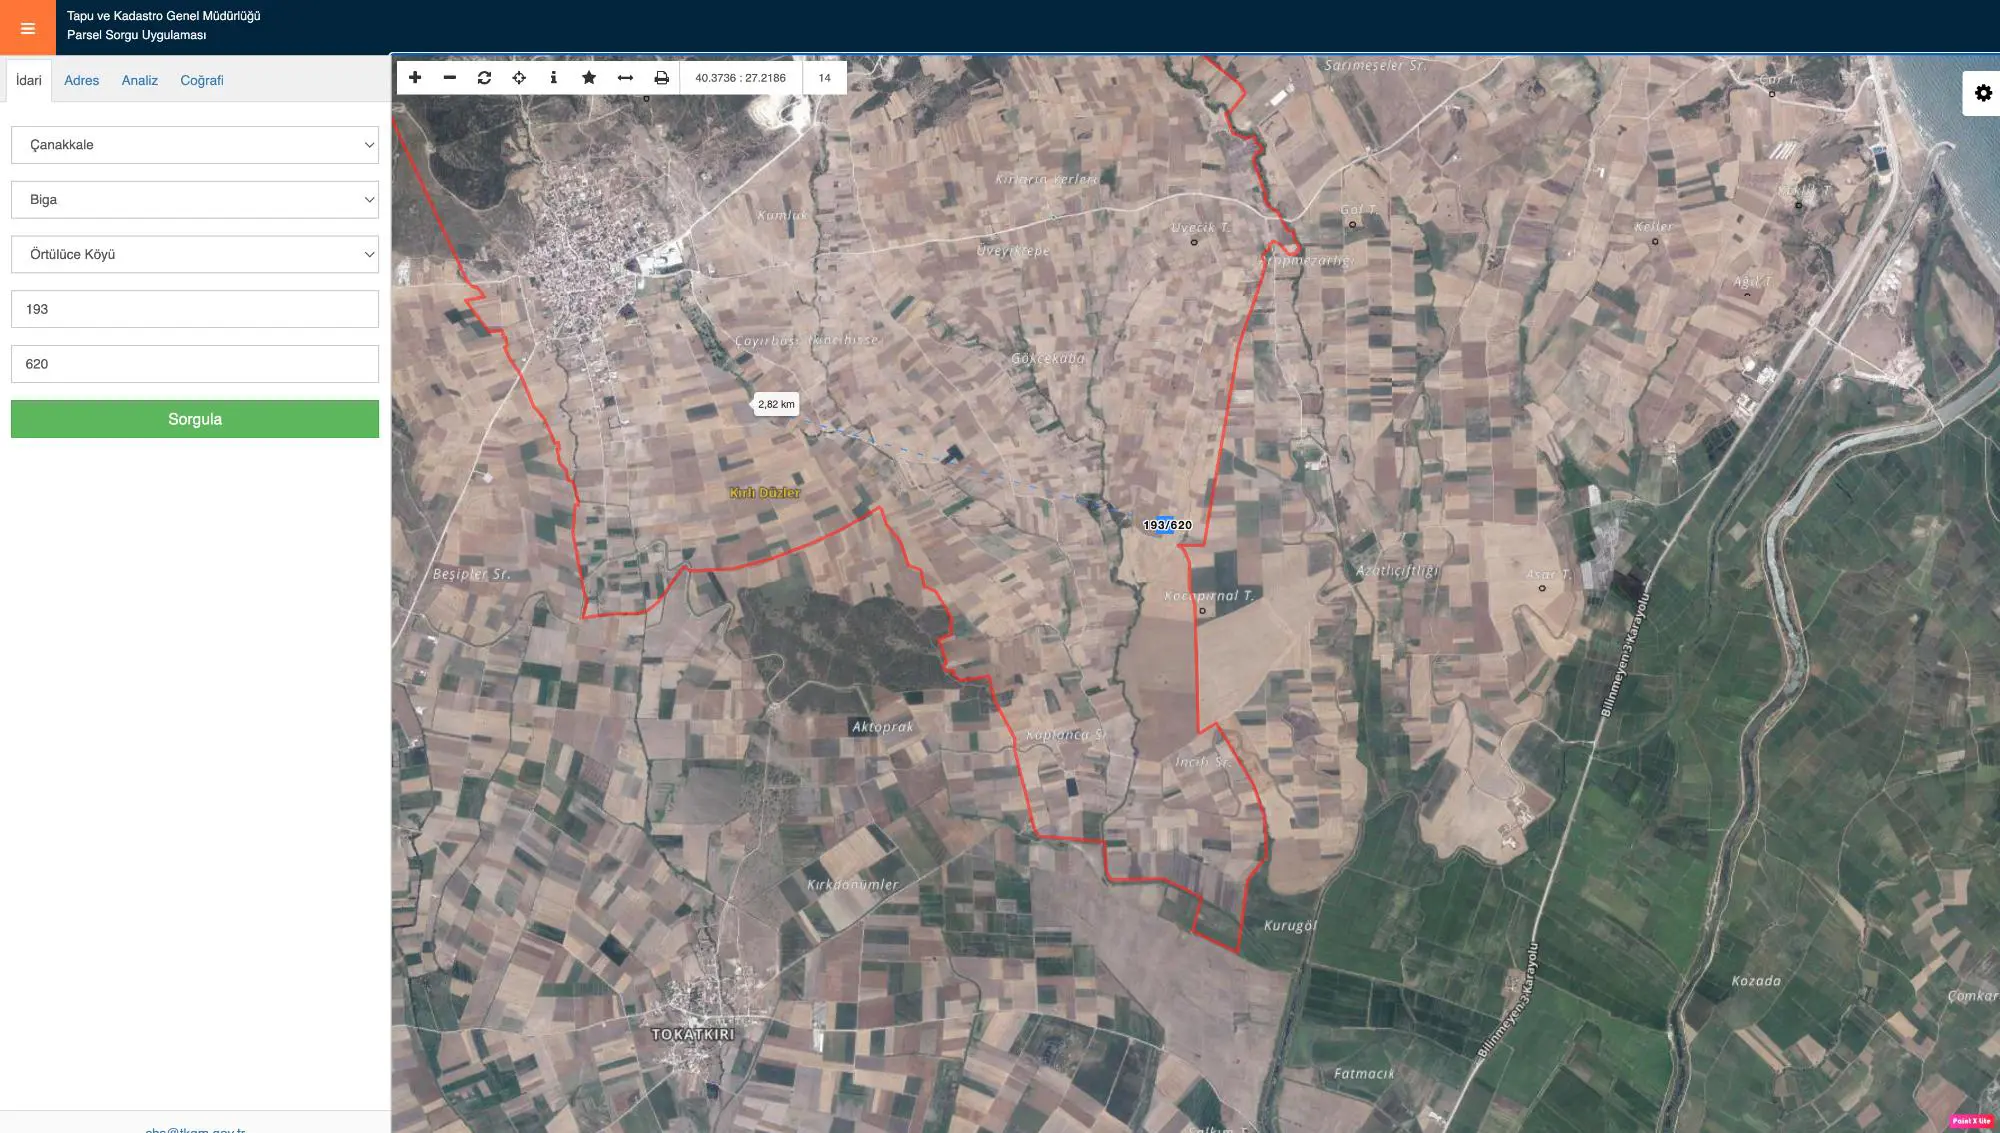Click the TOKATKIRI village label
2000x1133 pixels.
(x=693, y=1035)
